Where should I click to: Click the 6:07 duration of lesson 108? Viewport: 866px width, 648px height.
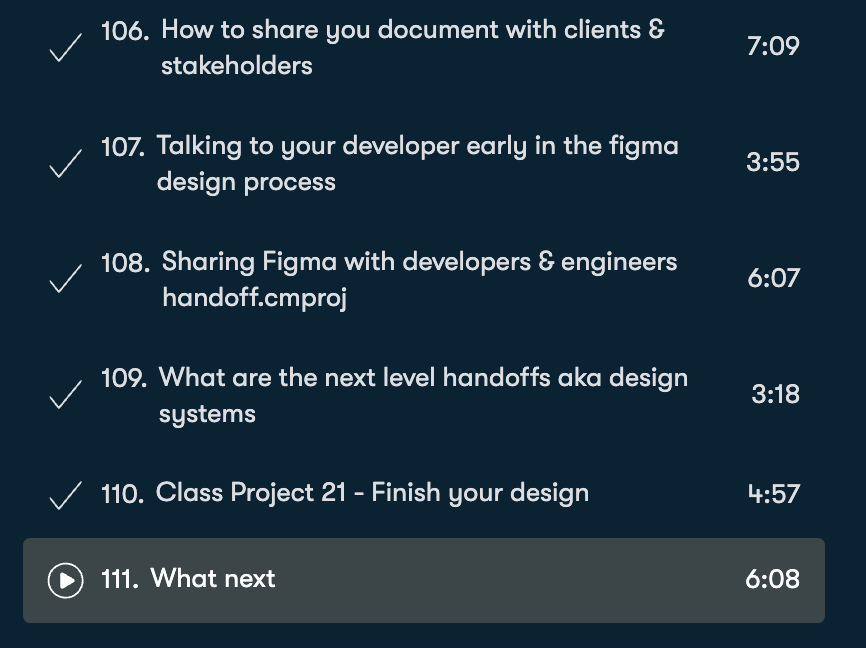point(773,278)
